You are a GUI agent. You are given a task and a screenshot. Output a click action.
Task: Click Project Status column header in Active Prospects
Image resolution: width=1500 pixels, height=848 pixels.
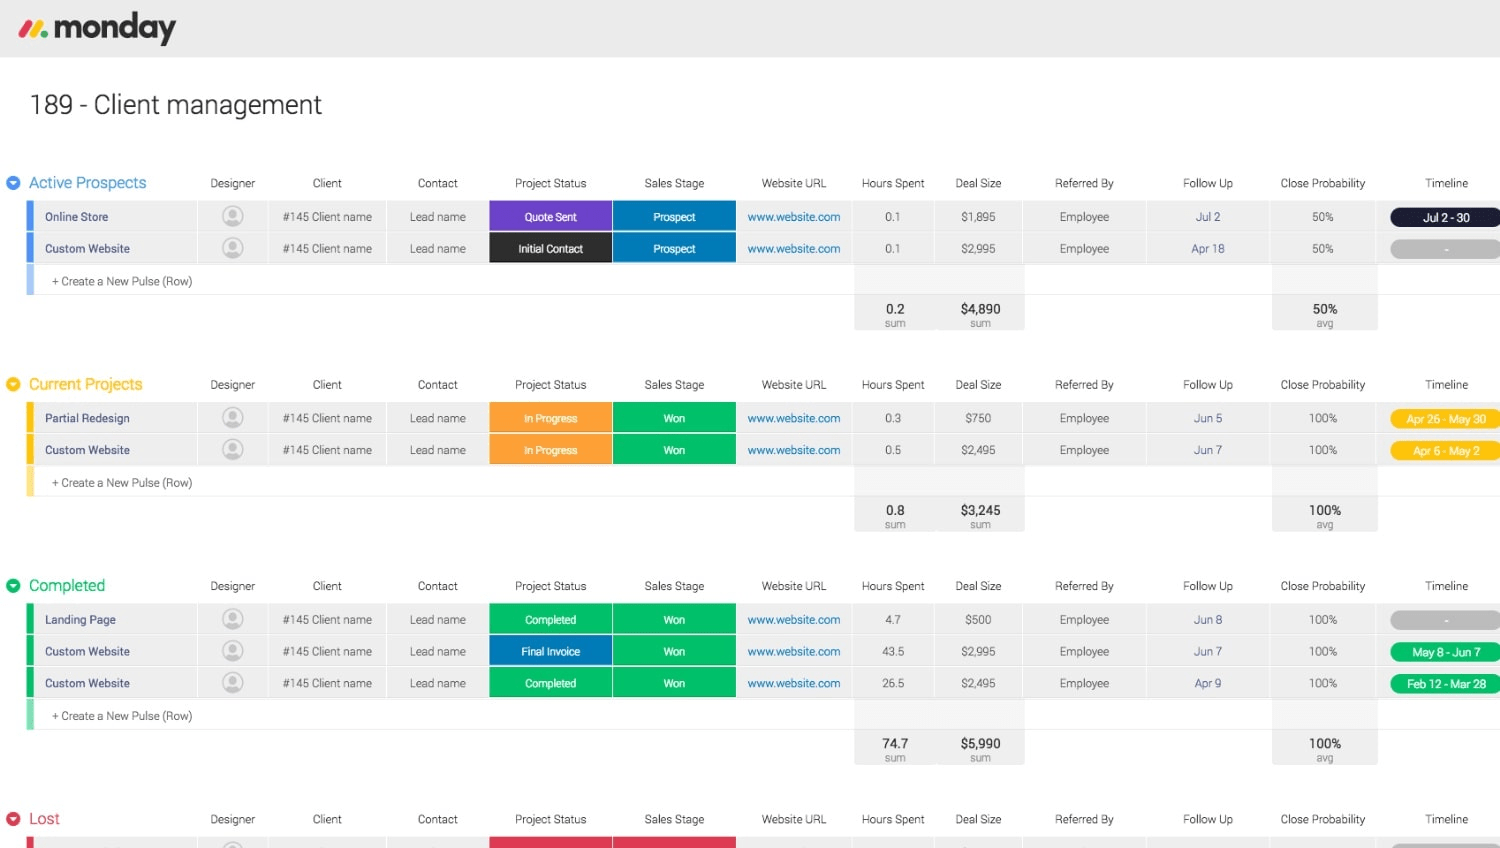550,183
